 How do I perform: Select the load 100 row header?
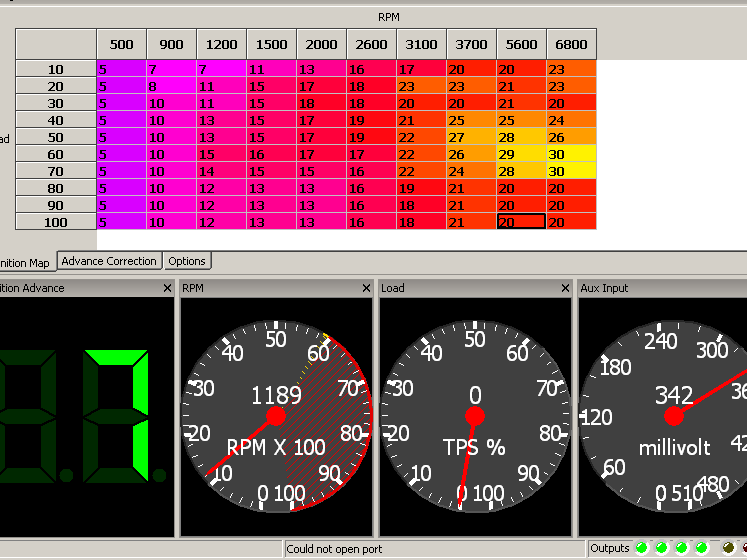55,222
